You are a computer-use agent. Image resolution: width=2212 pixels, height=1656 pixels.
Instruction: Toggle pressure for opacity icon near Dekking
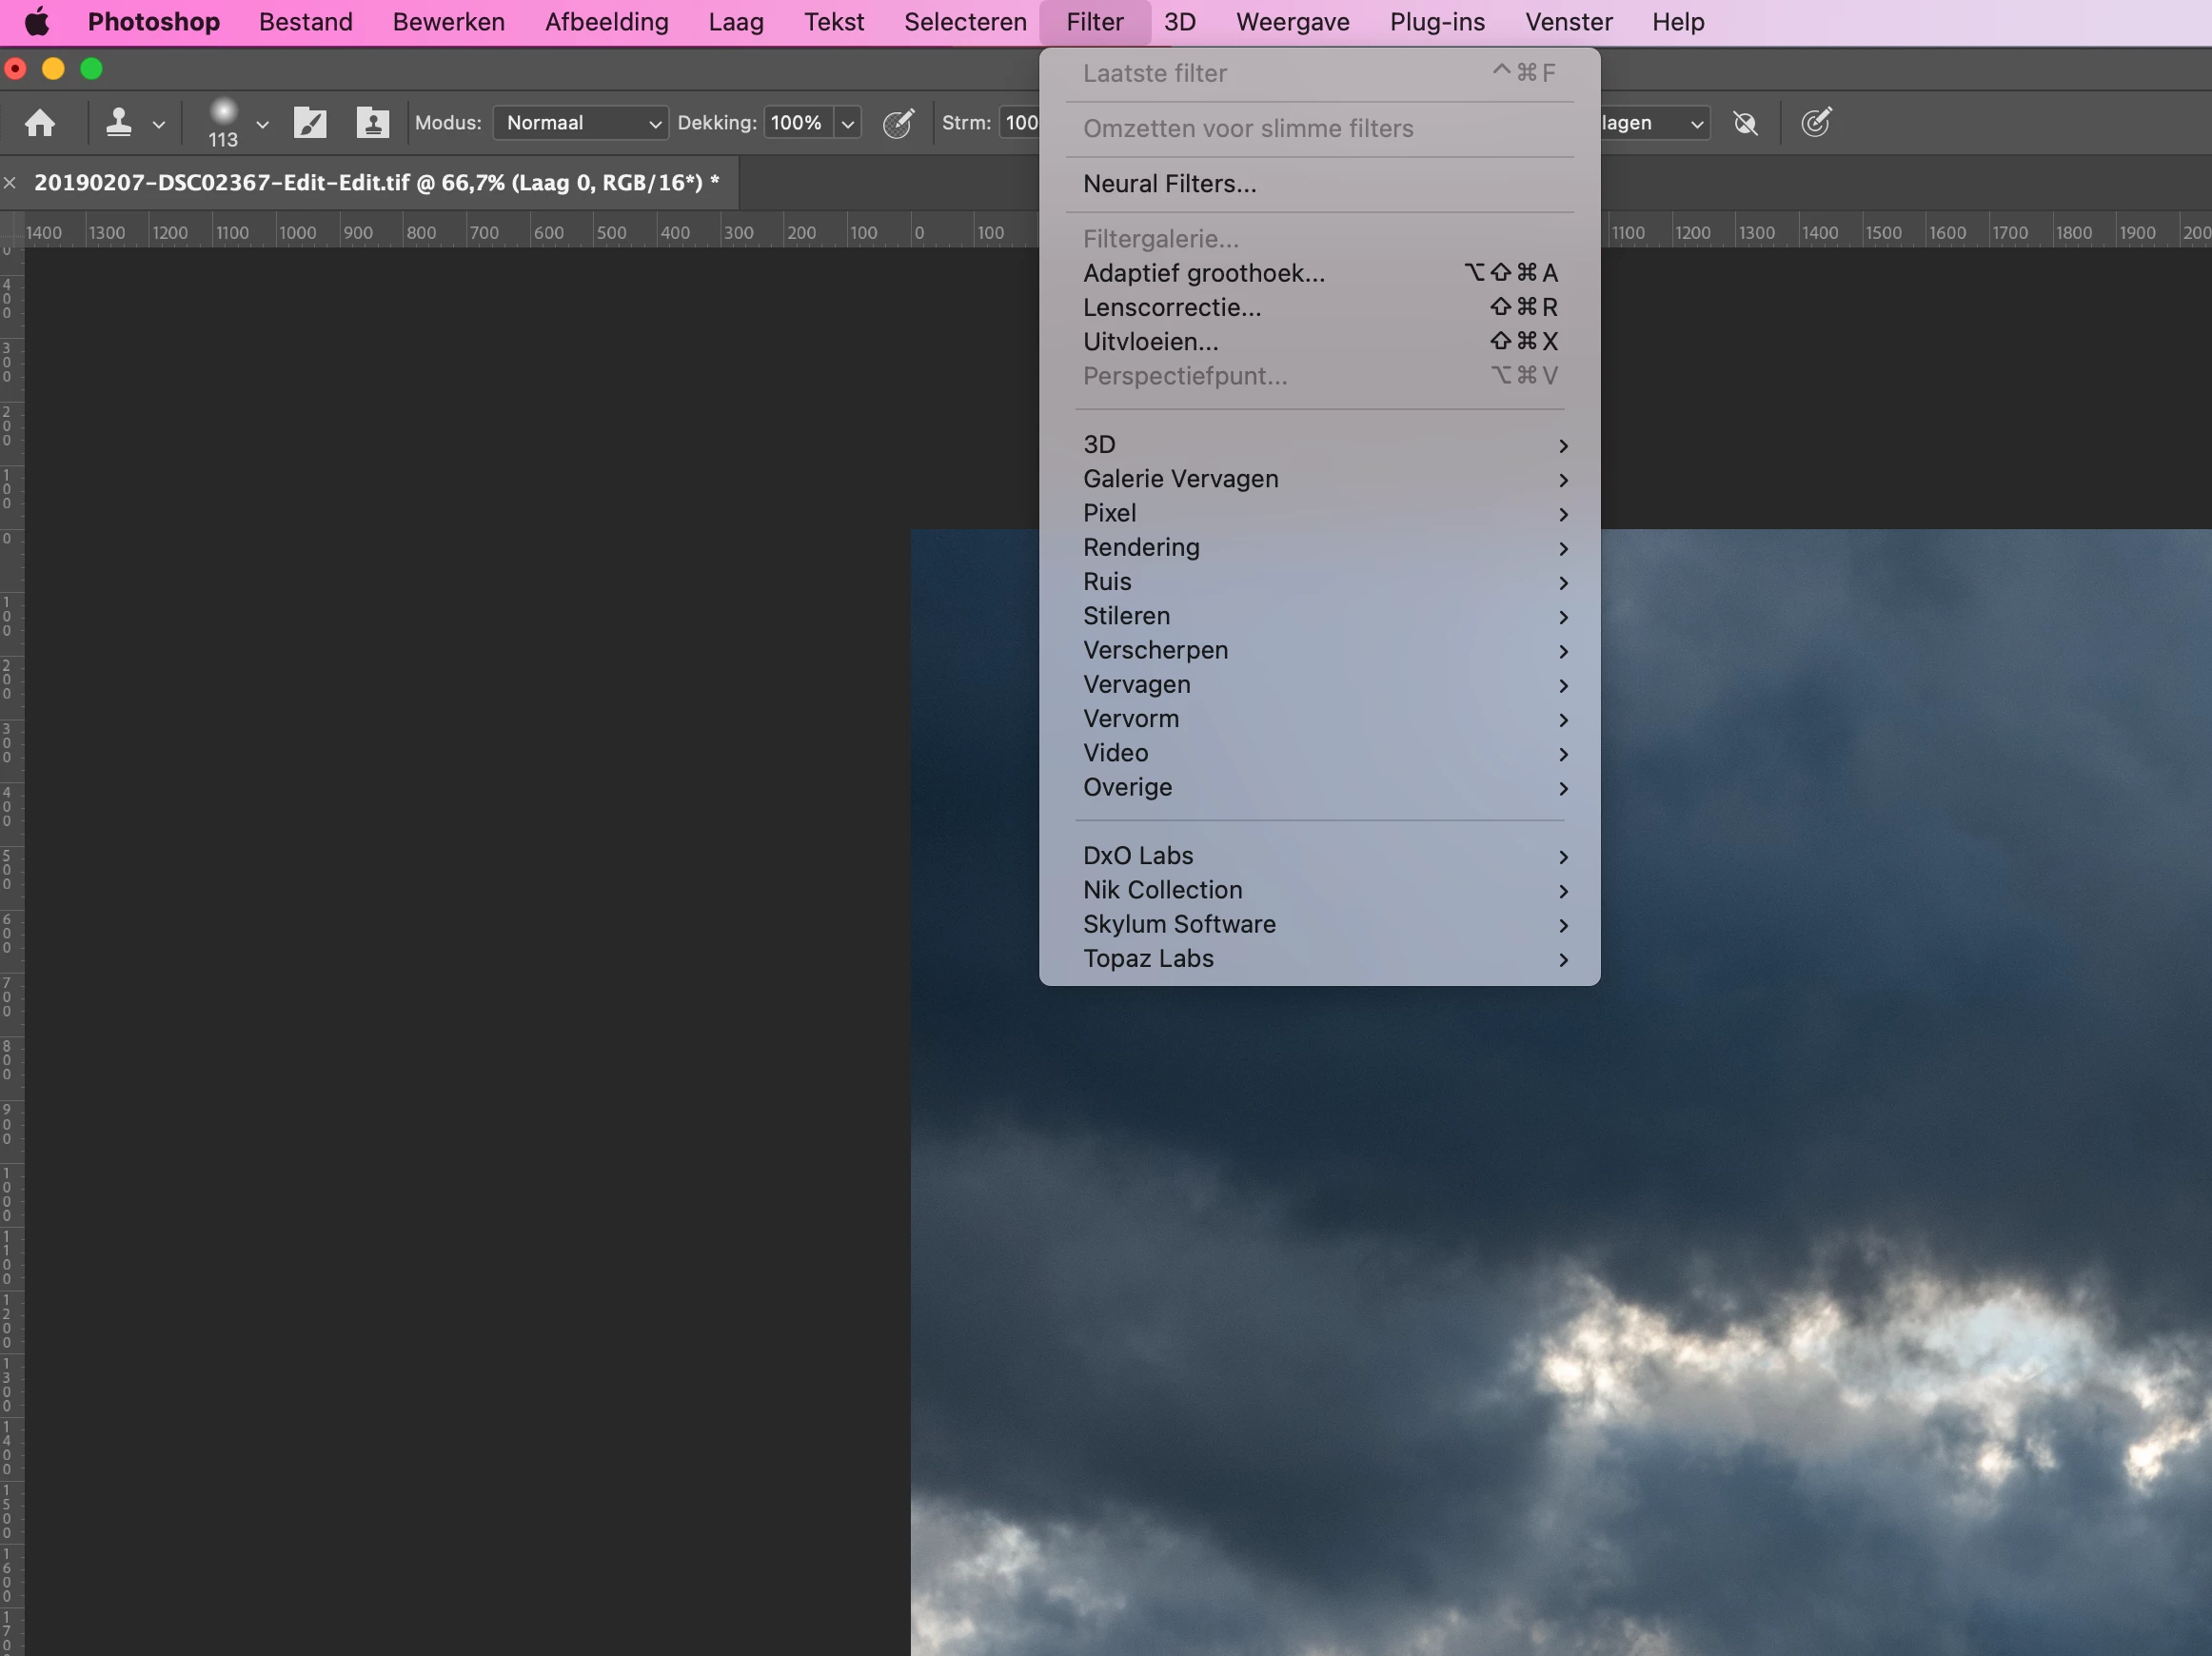(x=897, y=123)
